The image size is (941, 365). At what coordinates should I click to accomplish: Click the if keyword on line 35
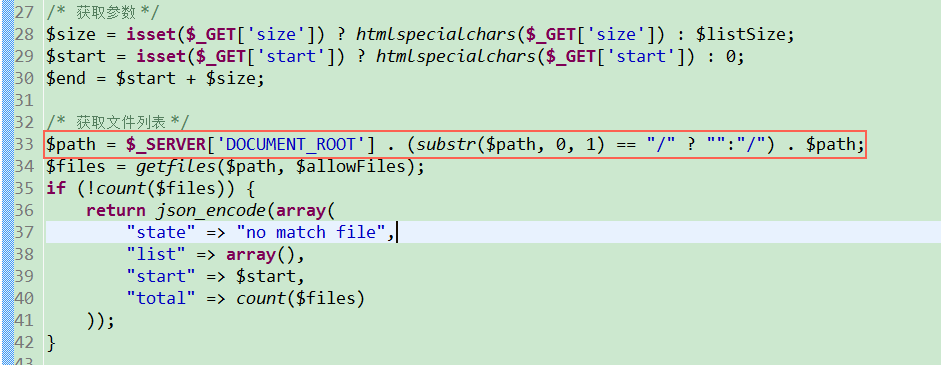tap(56, 189)
